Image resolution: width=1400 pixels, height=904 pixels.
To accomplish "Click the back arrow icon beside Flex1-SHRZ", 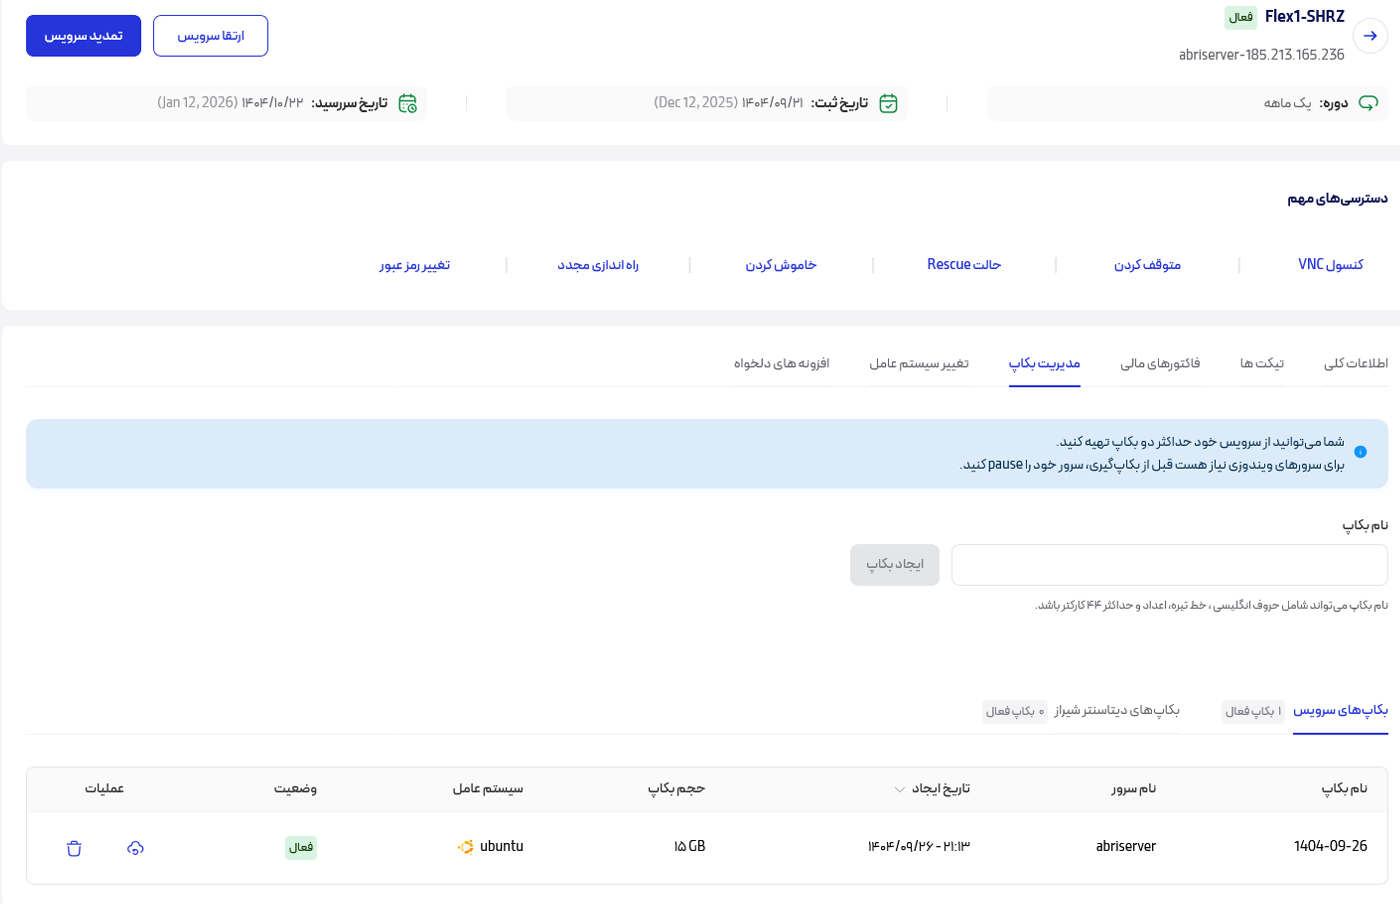I will point(1370,36).
